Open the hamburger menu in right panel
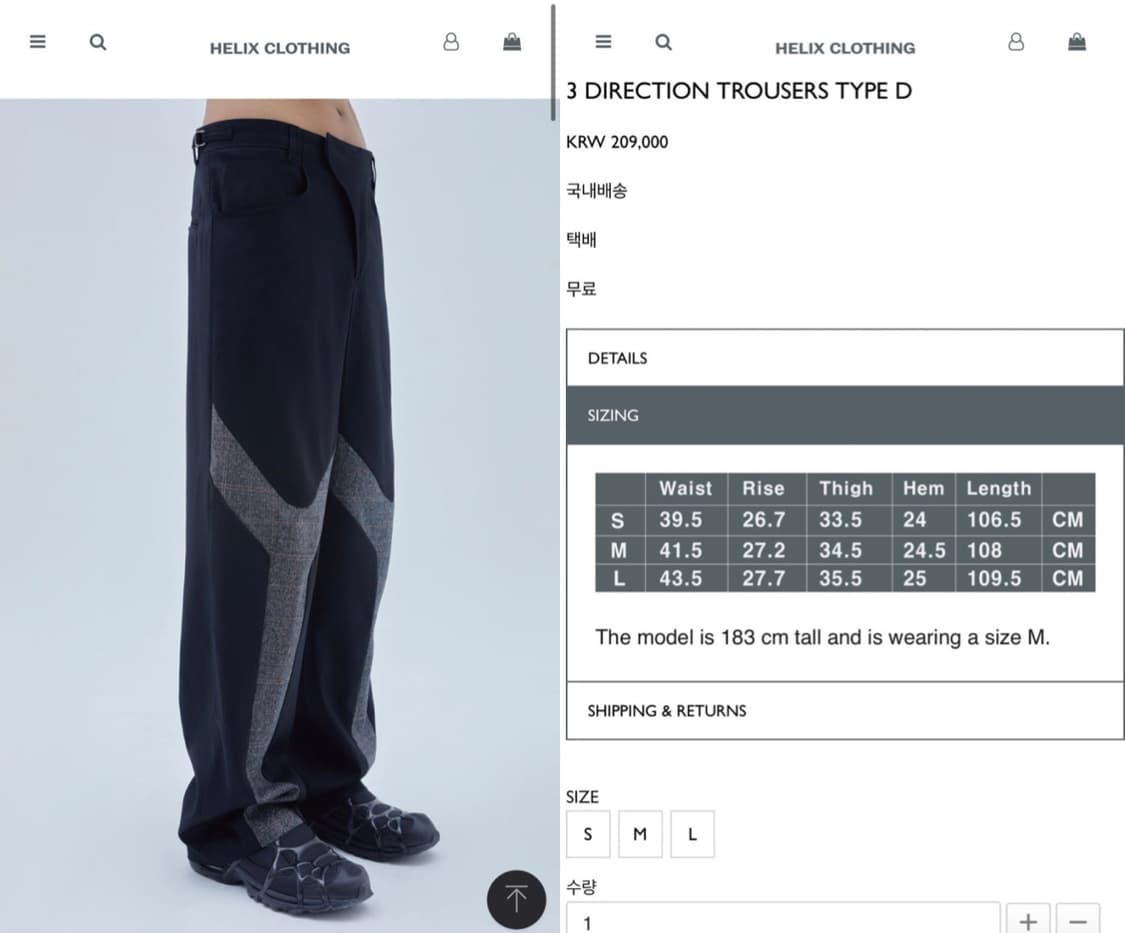1125x933 pixels. 603,42
